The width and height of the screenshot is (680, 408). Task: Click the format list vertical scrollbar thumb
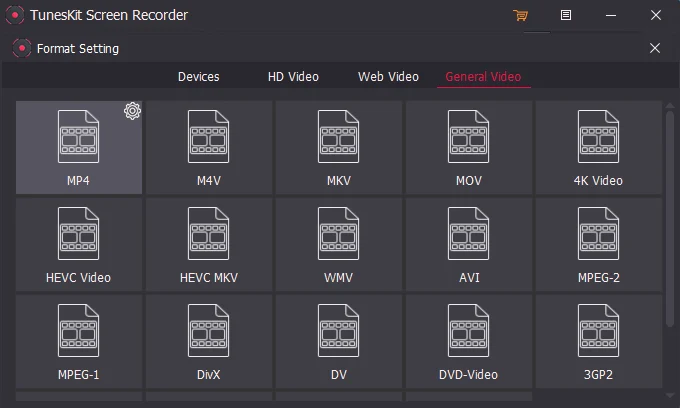[x=670, y=219]
